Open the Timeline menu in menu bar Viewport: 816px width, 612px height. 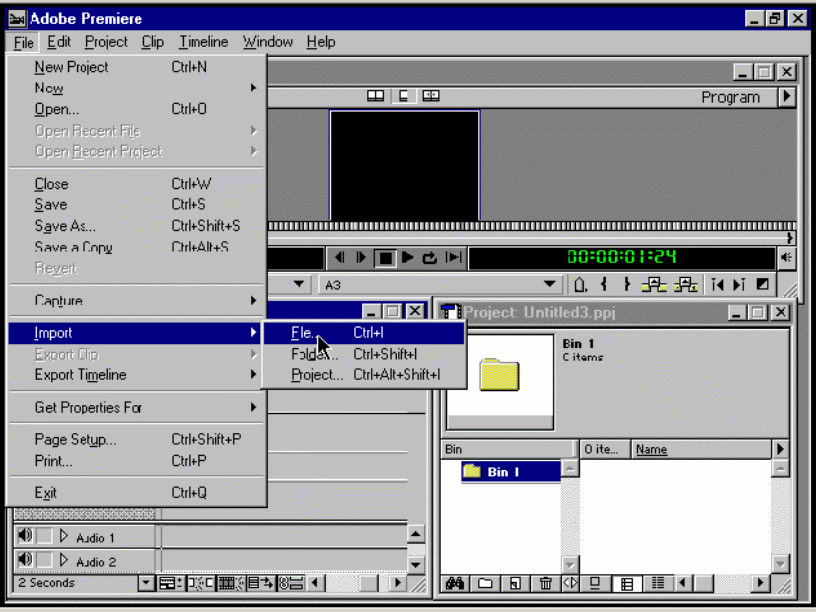203,42
